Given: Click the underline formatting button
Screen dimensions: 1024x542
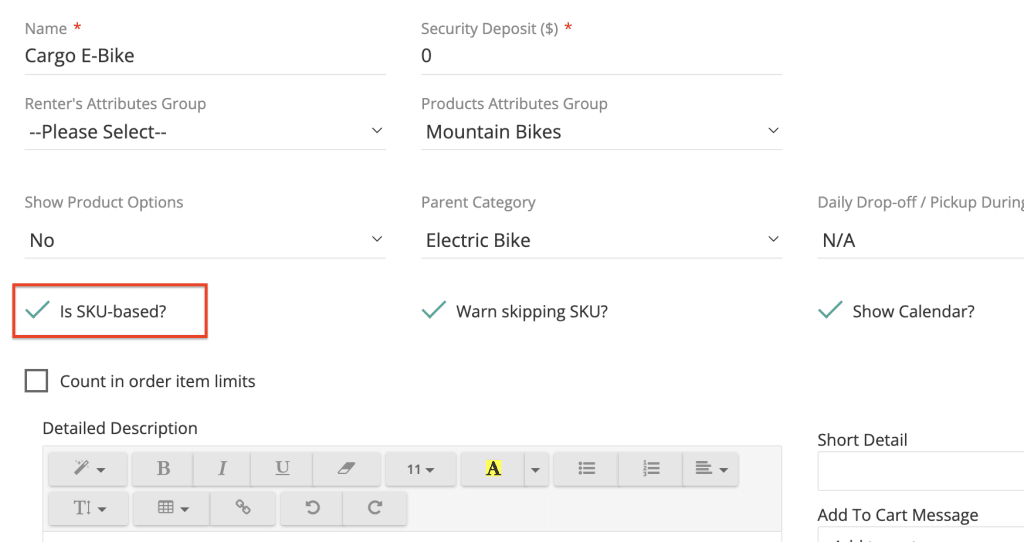Looking at the screenshot, I should click(283, 468).
